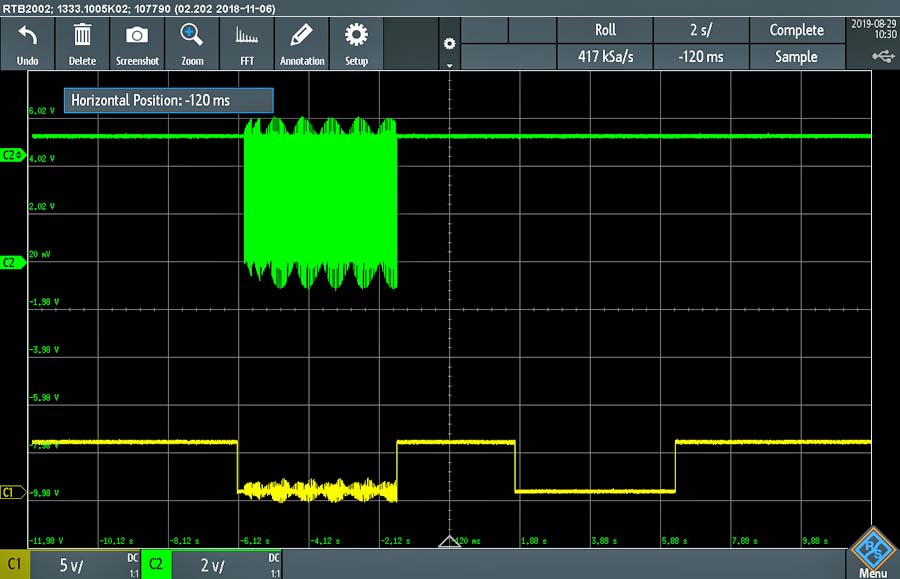Click the C1 ground level marker

pyautogui.click(x=13, y=492)
